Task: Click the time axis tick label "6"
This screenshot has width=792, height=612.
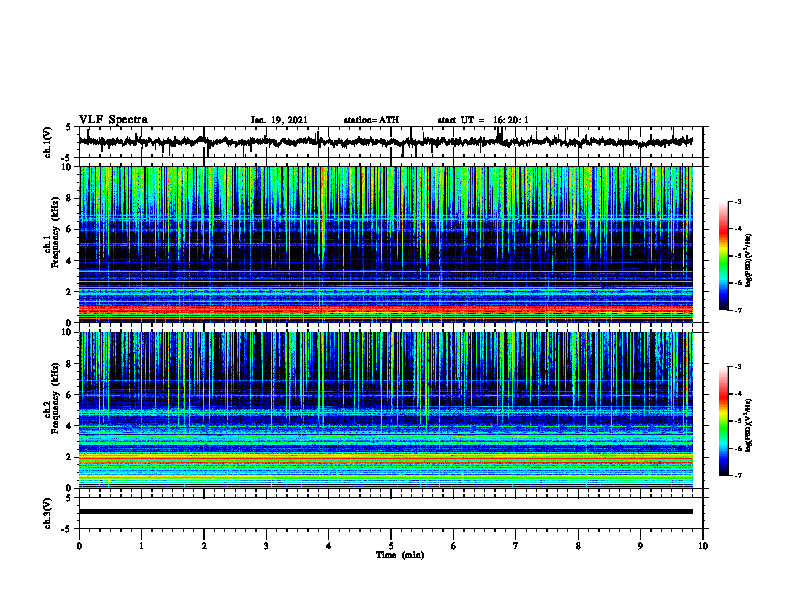Action: coord(454,546)
